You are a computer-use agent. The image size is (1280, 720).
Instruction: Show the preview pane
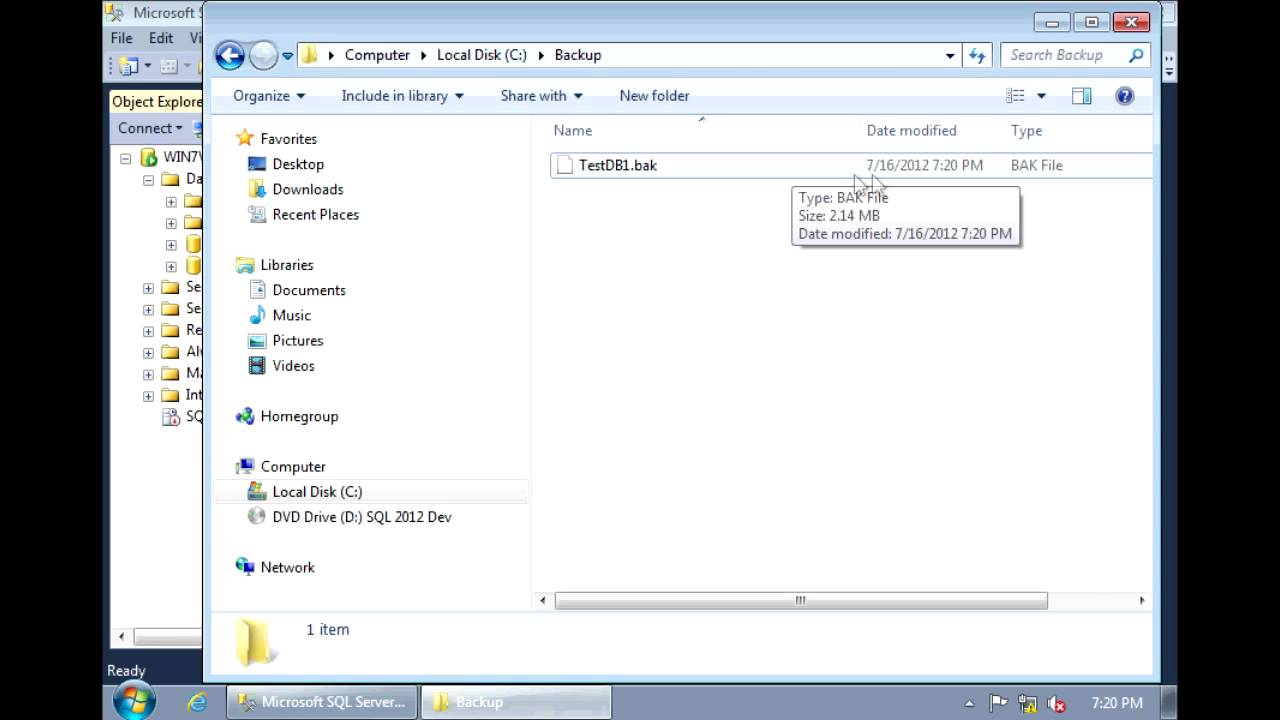coord(1081,96)
